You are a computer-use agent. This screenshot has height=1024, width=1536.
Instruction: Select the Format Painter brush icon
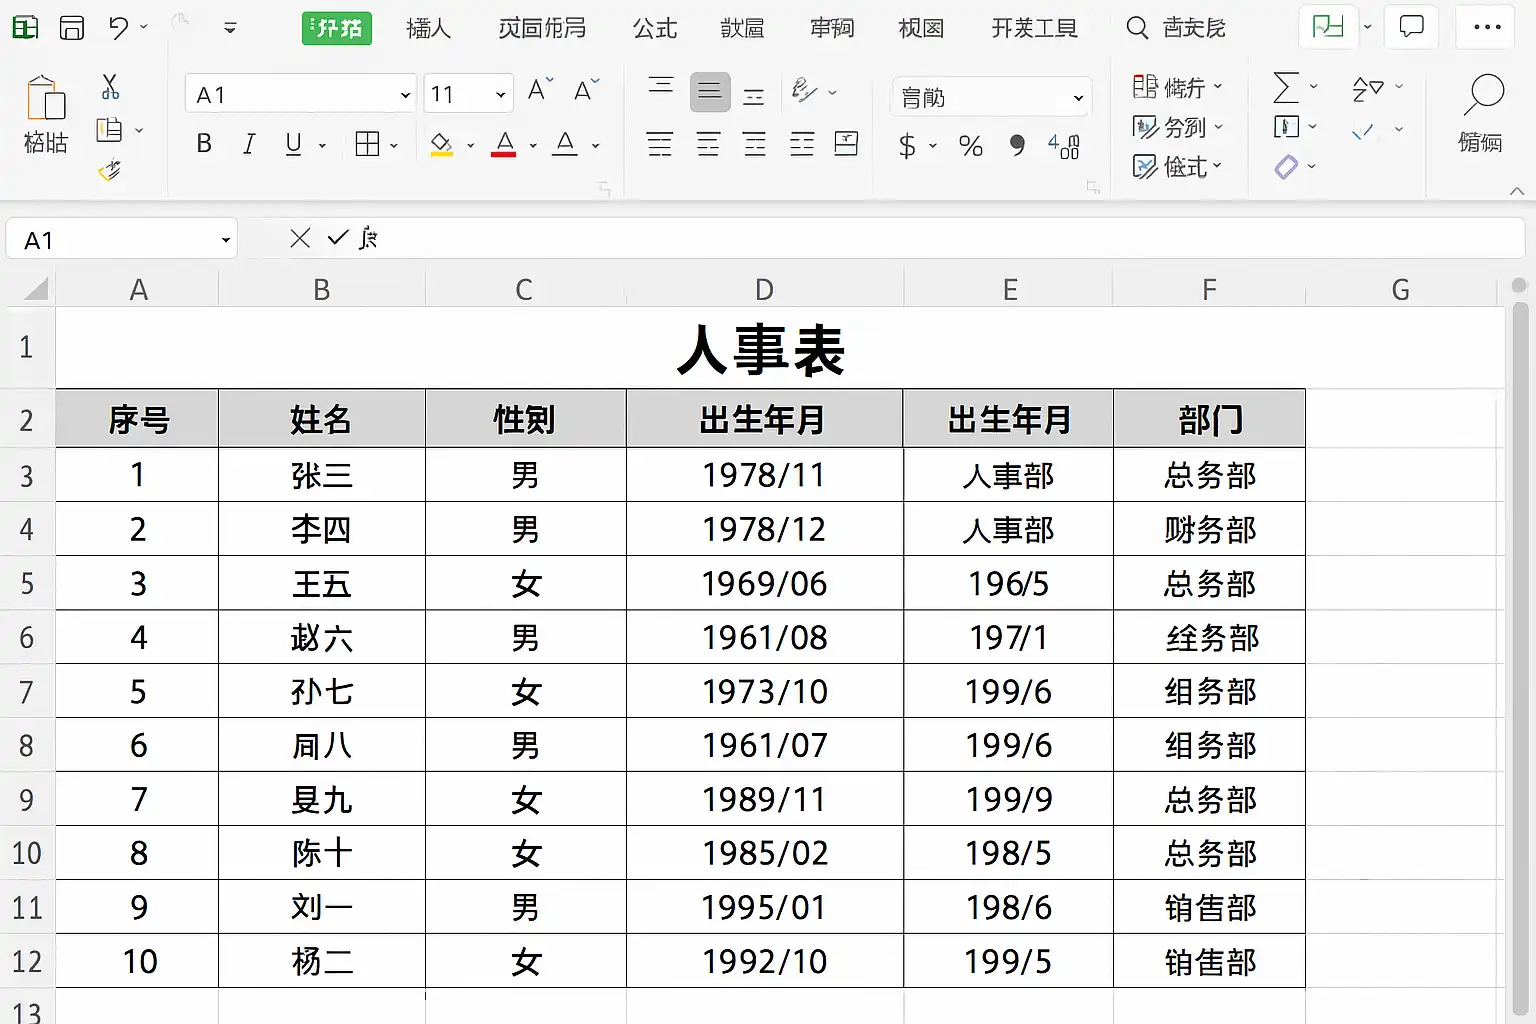pos(110,171)
